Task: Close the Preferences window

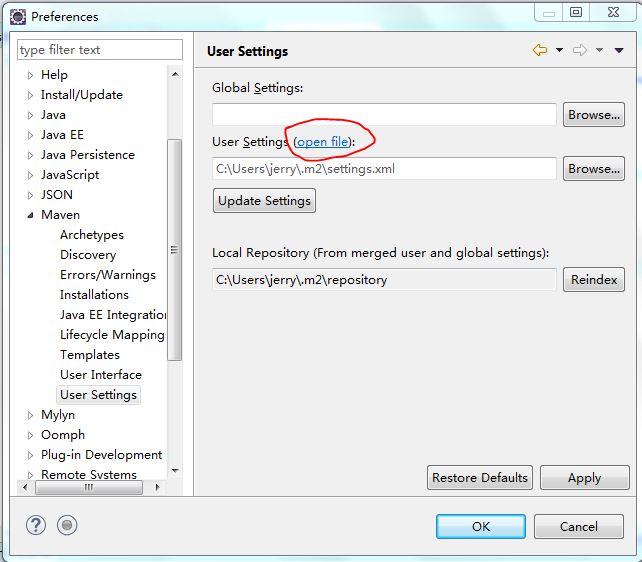Action: [613, 12]
